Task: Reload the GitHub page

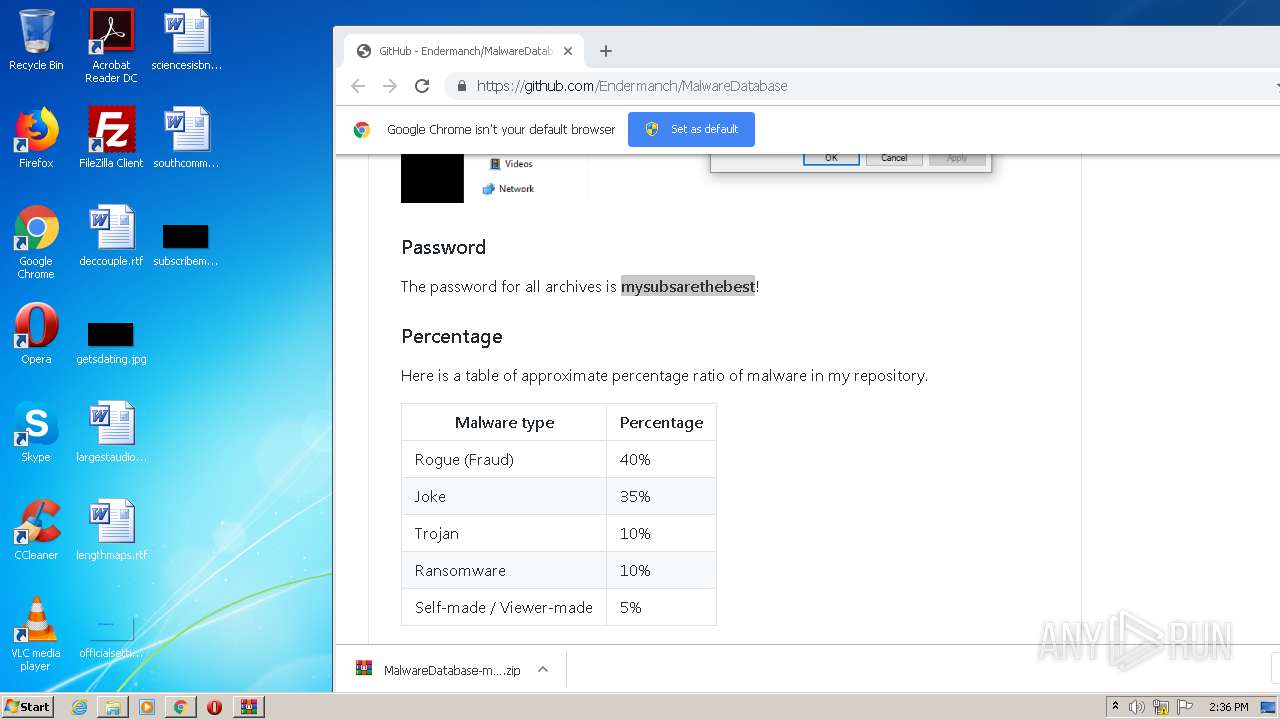Action: tap(422, 86)
